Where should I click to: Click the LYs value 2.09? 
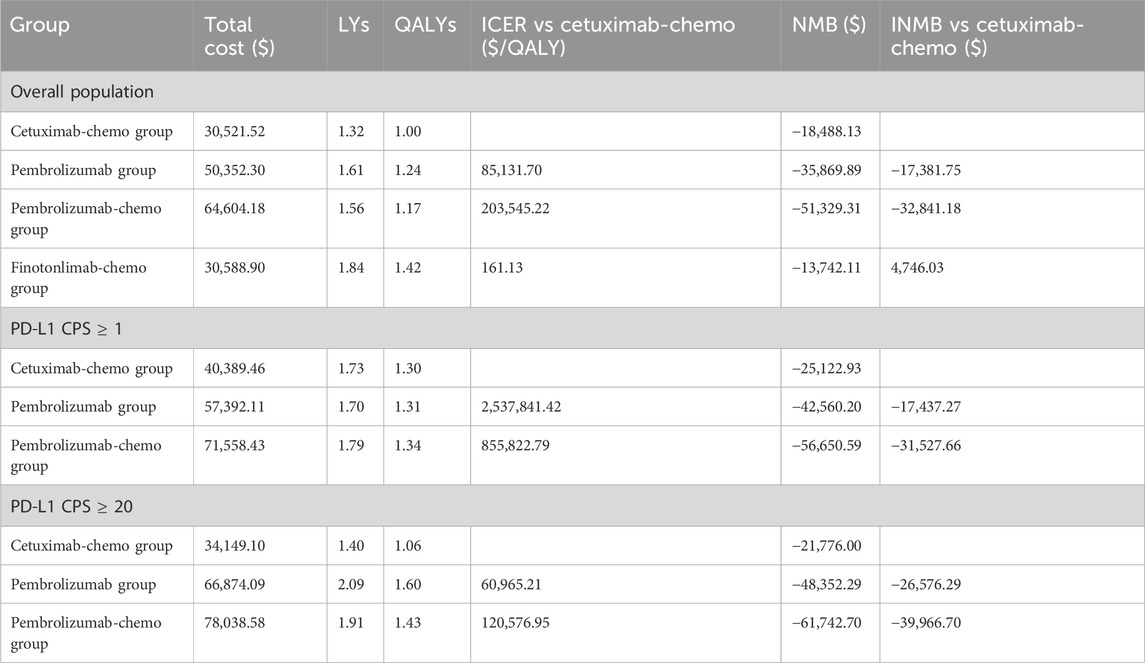click(x=347, y=585)
